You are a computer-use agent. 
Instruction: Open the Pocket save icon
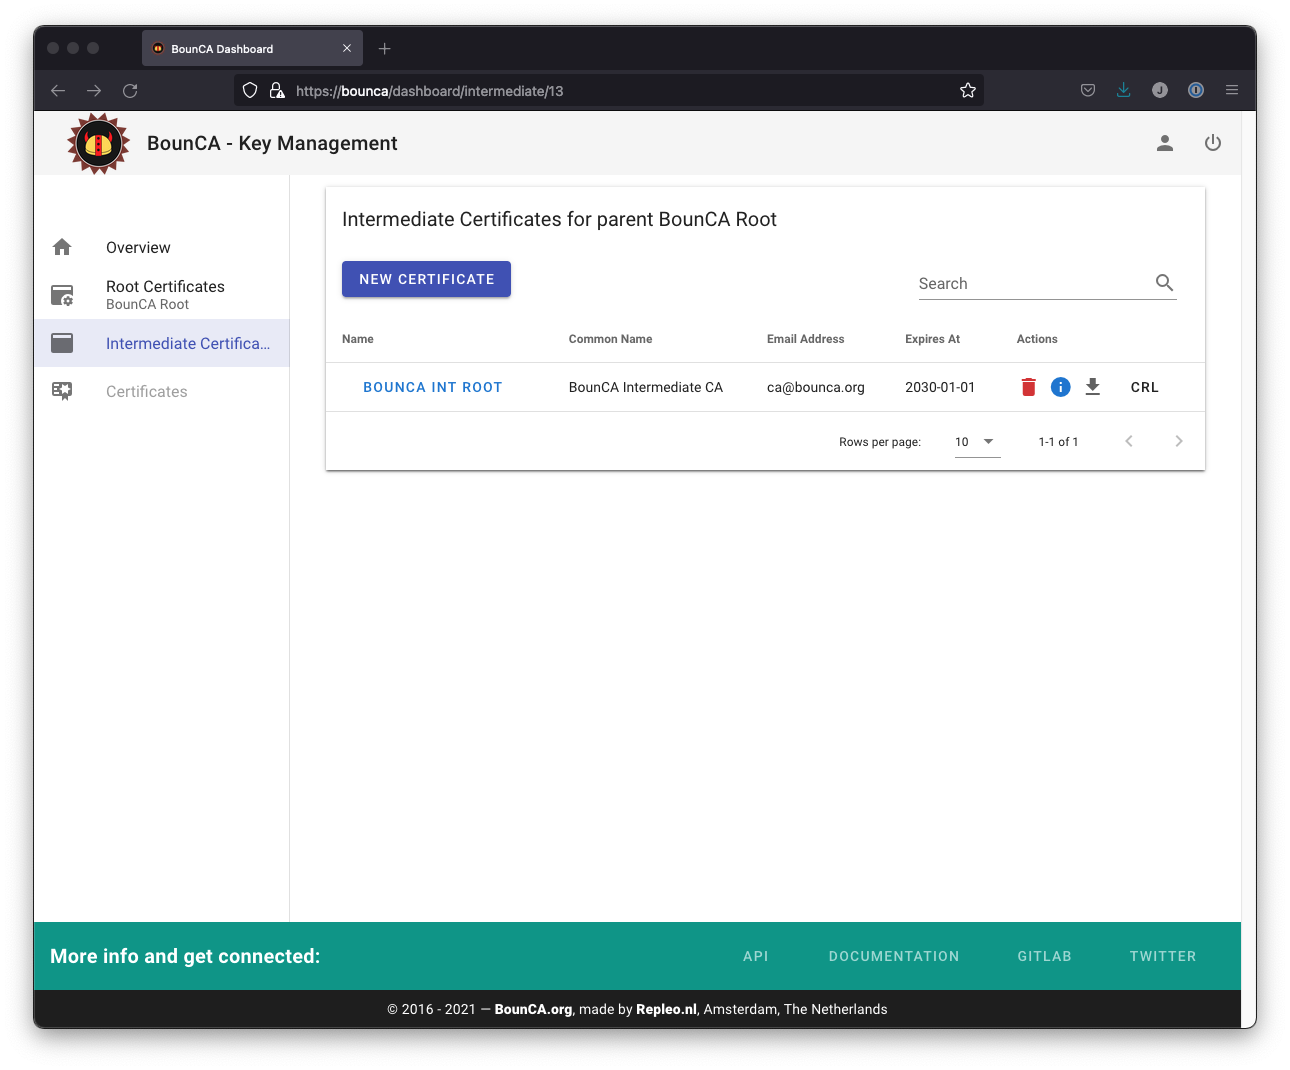[x=1088, y=90]
